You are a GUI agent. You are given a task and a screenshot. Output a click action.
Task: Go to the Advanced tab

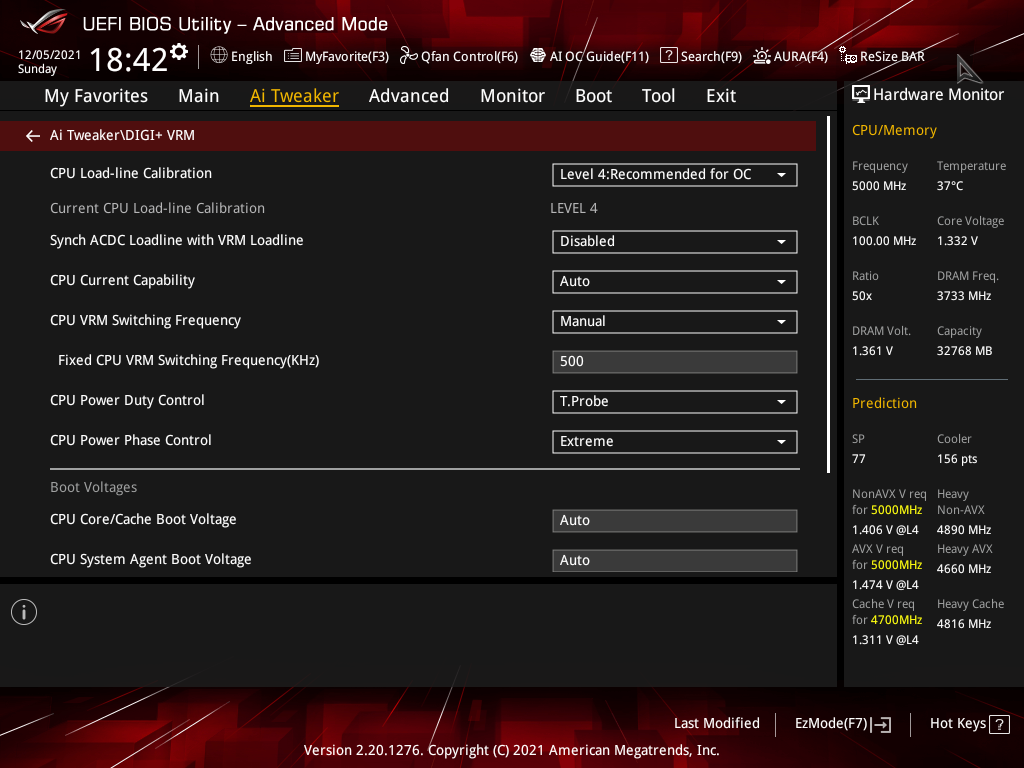(x=409, y=96)
